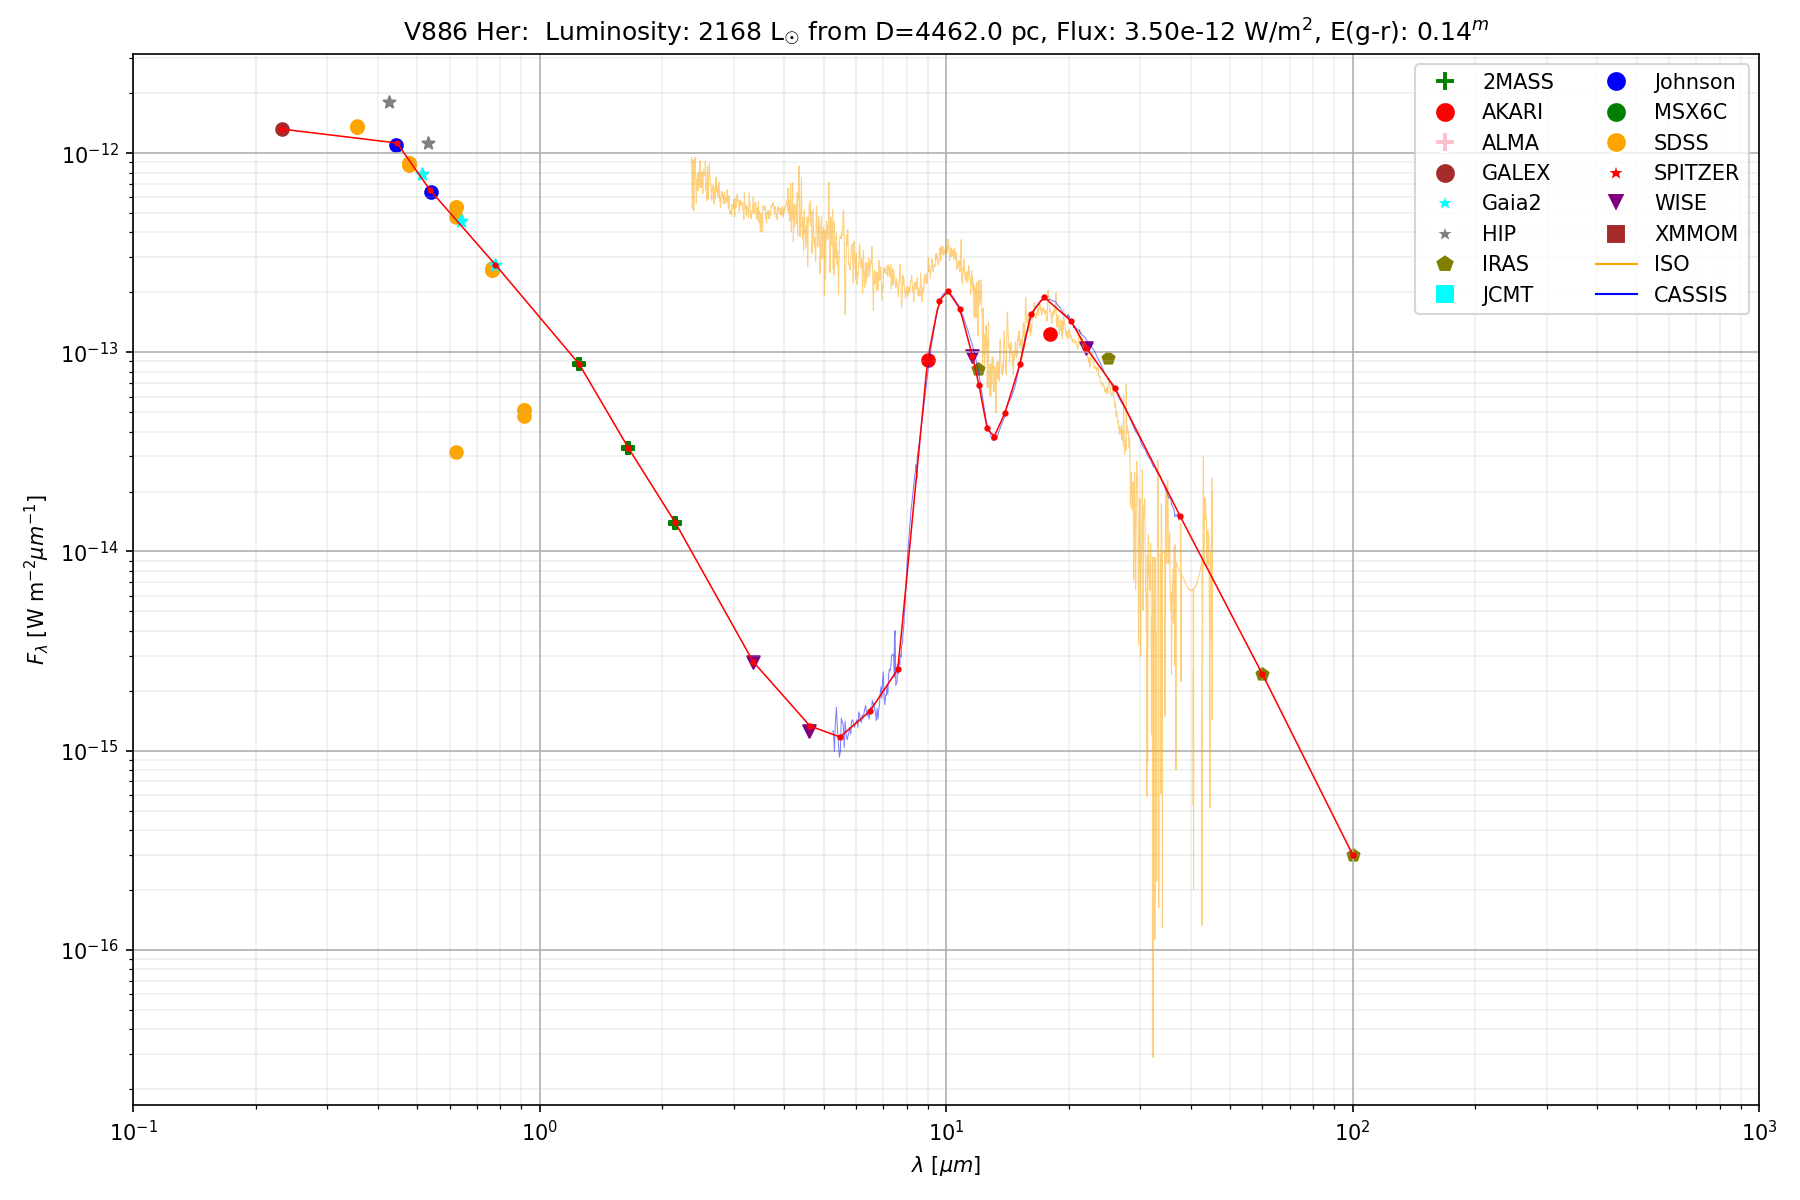Viewport: 1800px width, 1200px height.
Task: Click the 2MASS green plus legend marker
Action: 1444,82
